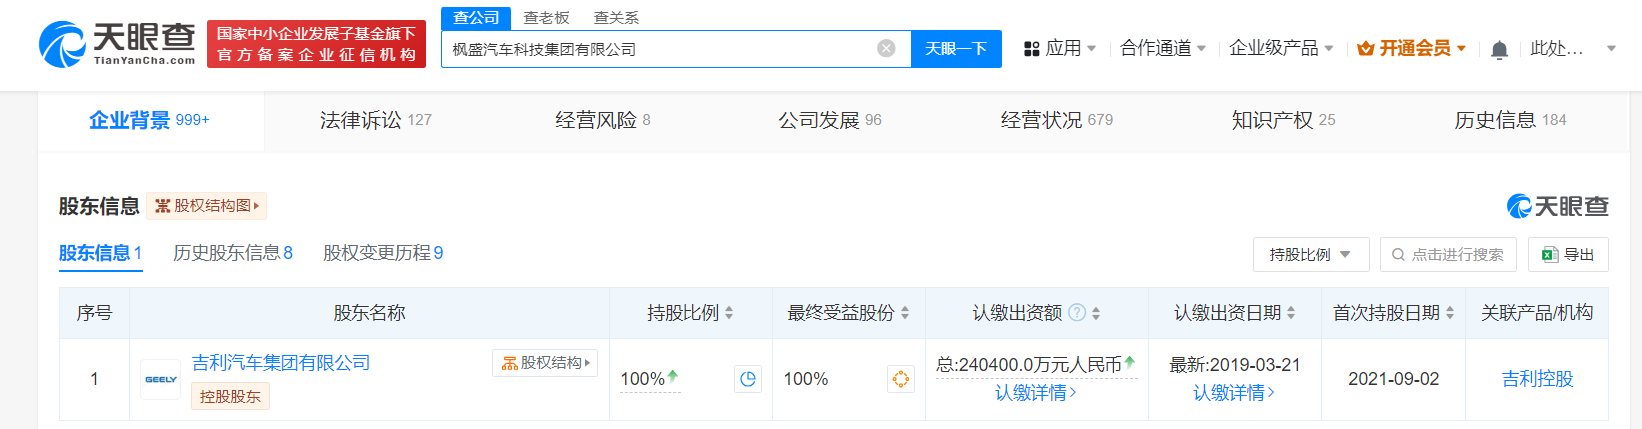Open the notification bell
Viewport: 1642px width, 429px height.
tap(1499, 49)
